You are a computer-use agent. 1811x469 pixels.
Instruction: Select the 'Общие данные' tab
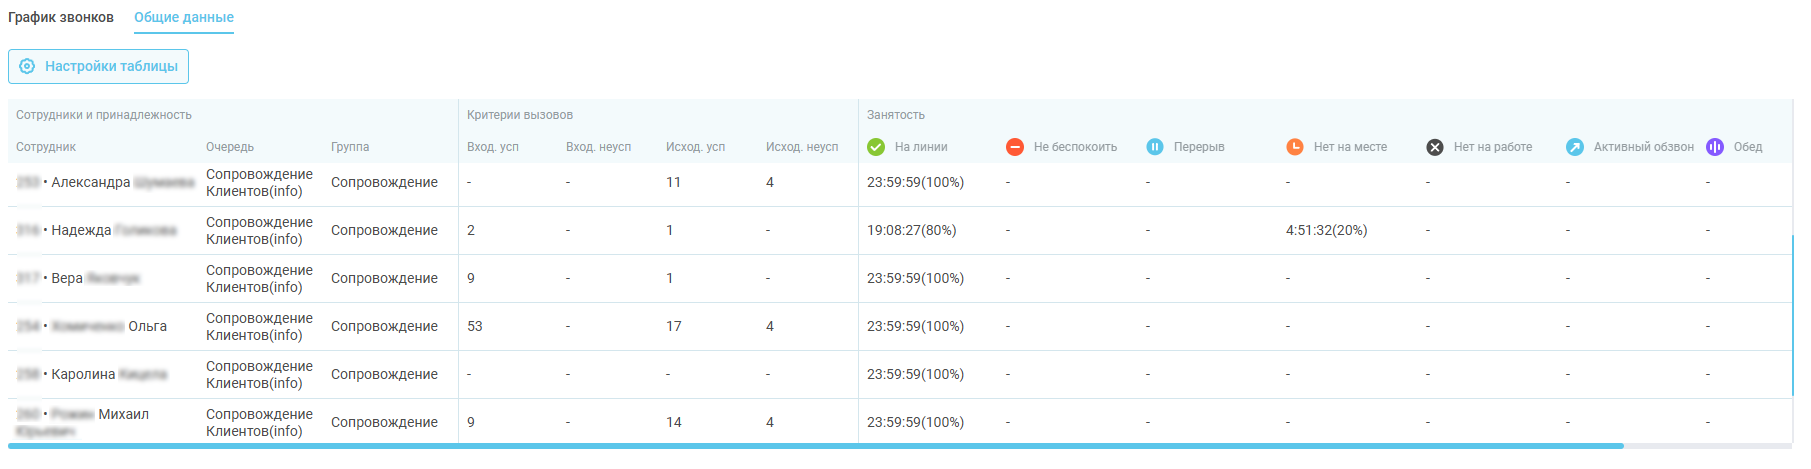[x=184, y=17]
